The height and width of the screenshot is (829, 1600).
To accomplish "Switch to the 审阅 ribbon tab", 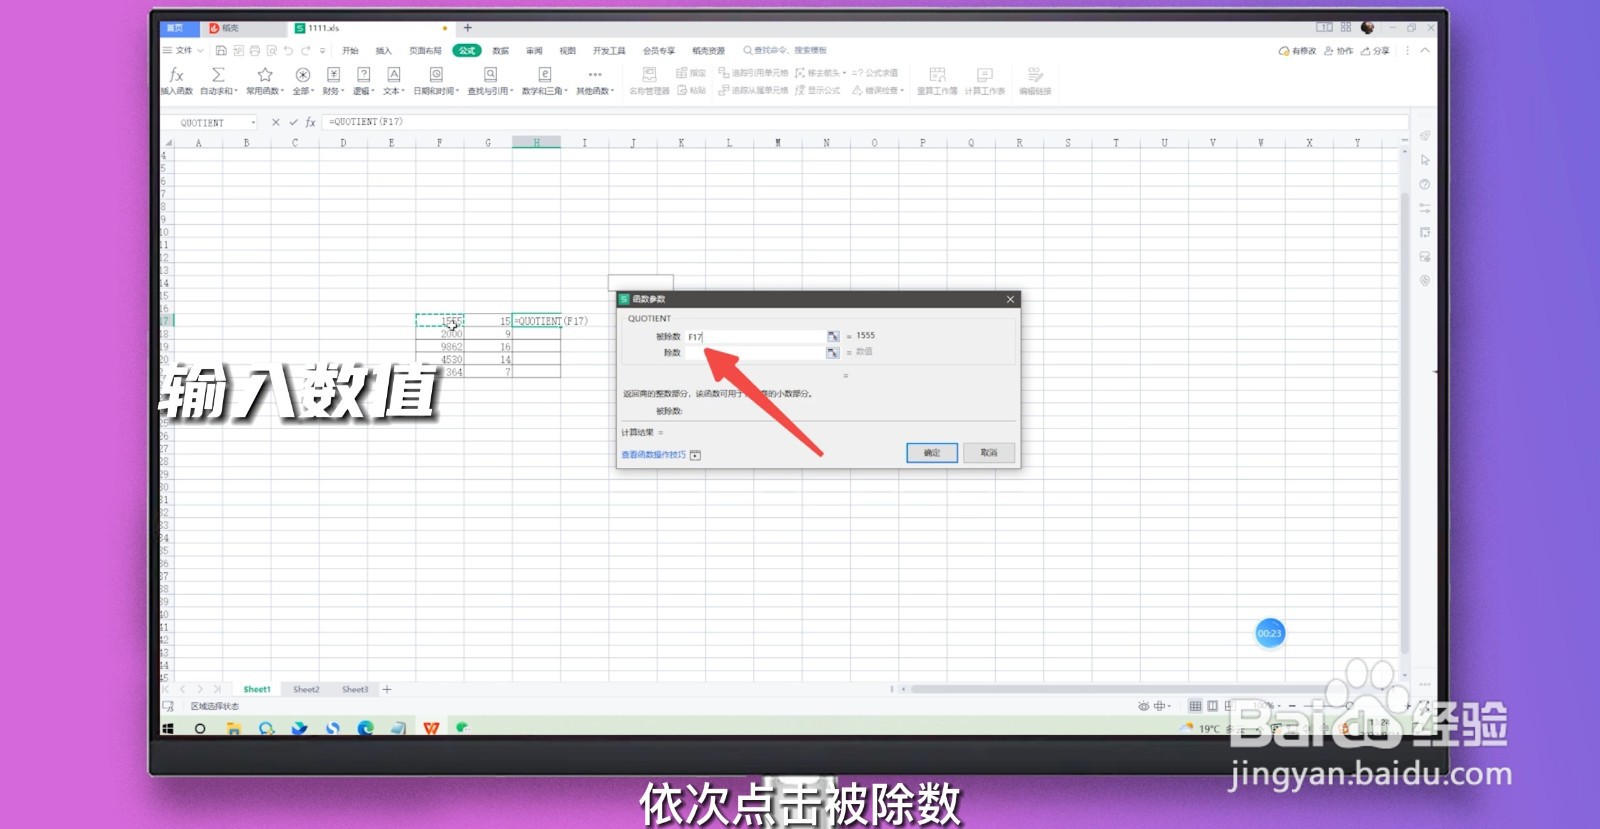I will (x=534, y=50).
